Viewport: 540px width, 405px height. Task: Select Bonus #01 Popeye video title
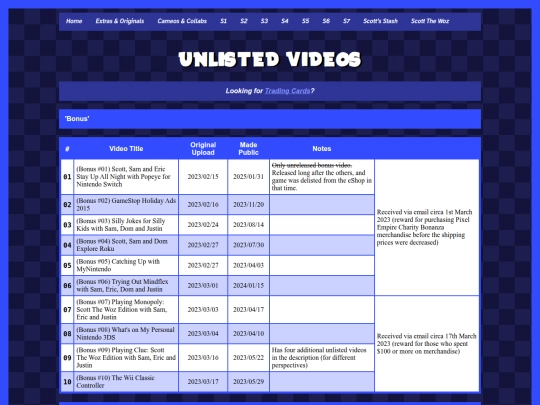coord(123,177)
